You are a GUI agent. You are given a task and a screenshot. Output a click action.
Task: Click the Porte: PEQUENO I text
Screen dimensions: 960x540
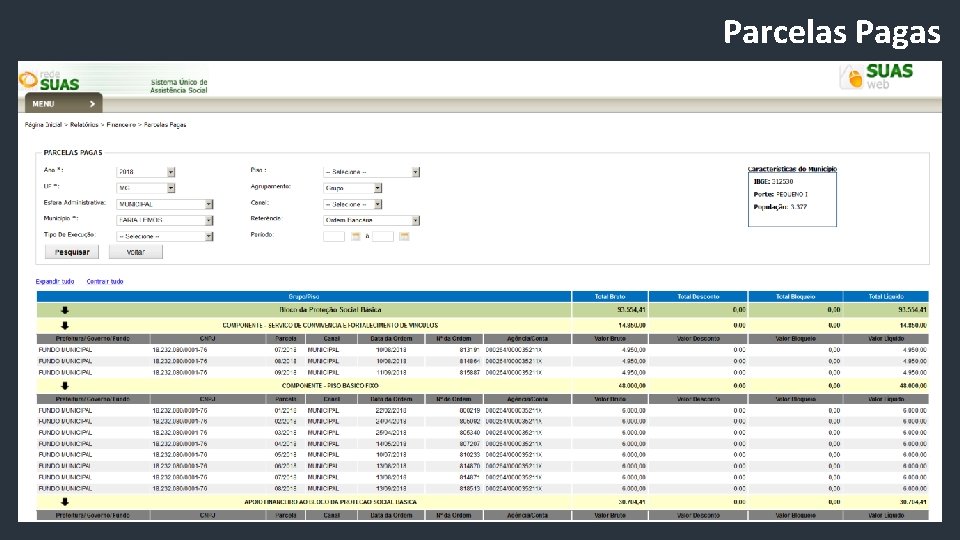click(781, 195)
